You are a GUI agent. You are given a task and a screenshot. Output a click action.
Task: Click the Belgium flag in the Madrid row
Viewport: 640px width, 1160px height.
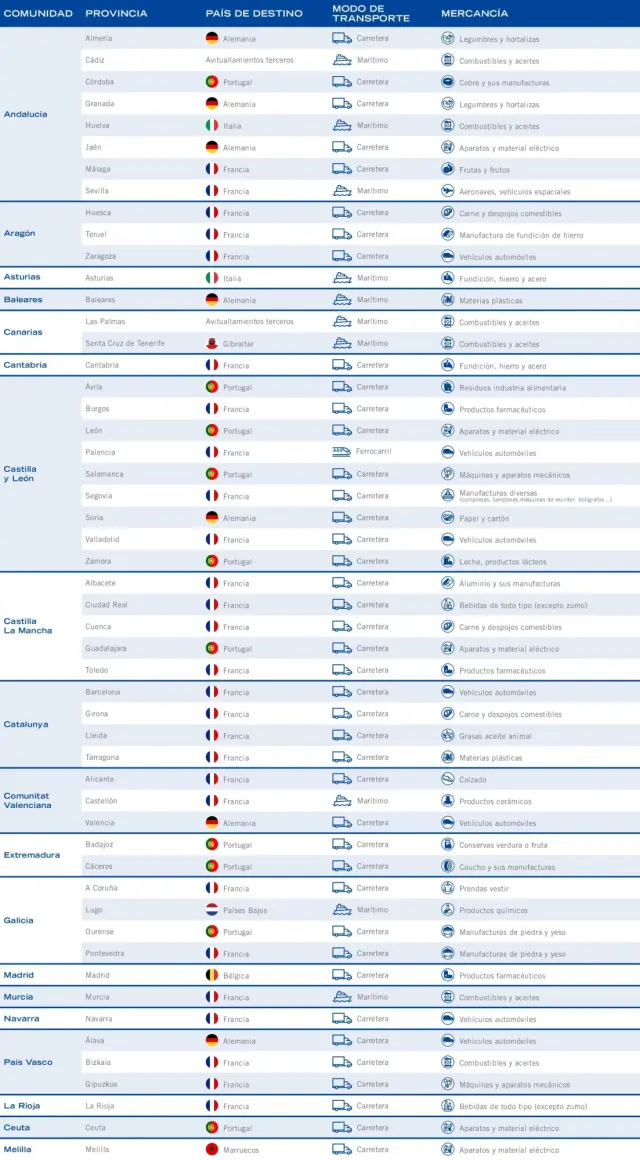click(211, 975)
